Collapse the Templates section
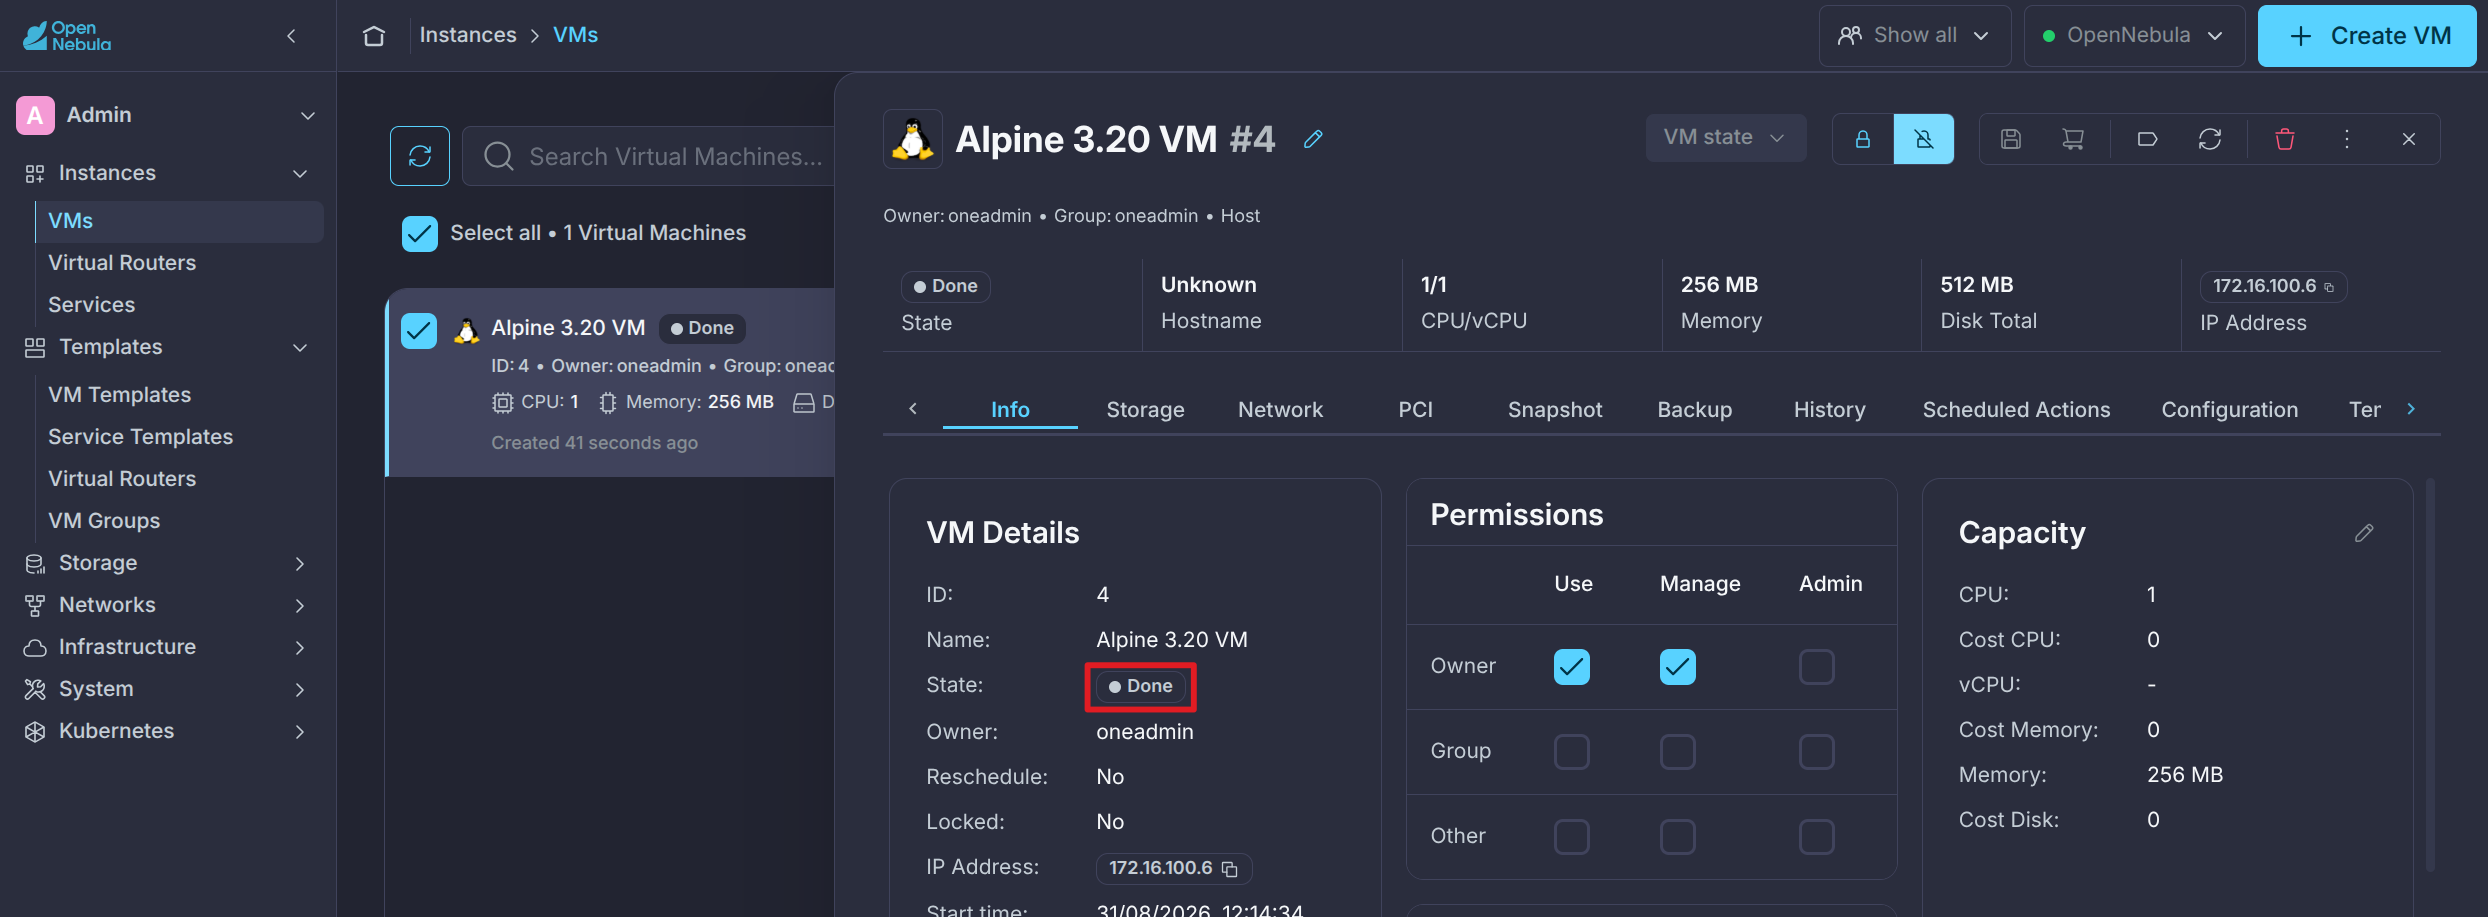Screen dimensions: 2488x917 300,348
